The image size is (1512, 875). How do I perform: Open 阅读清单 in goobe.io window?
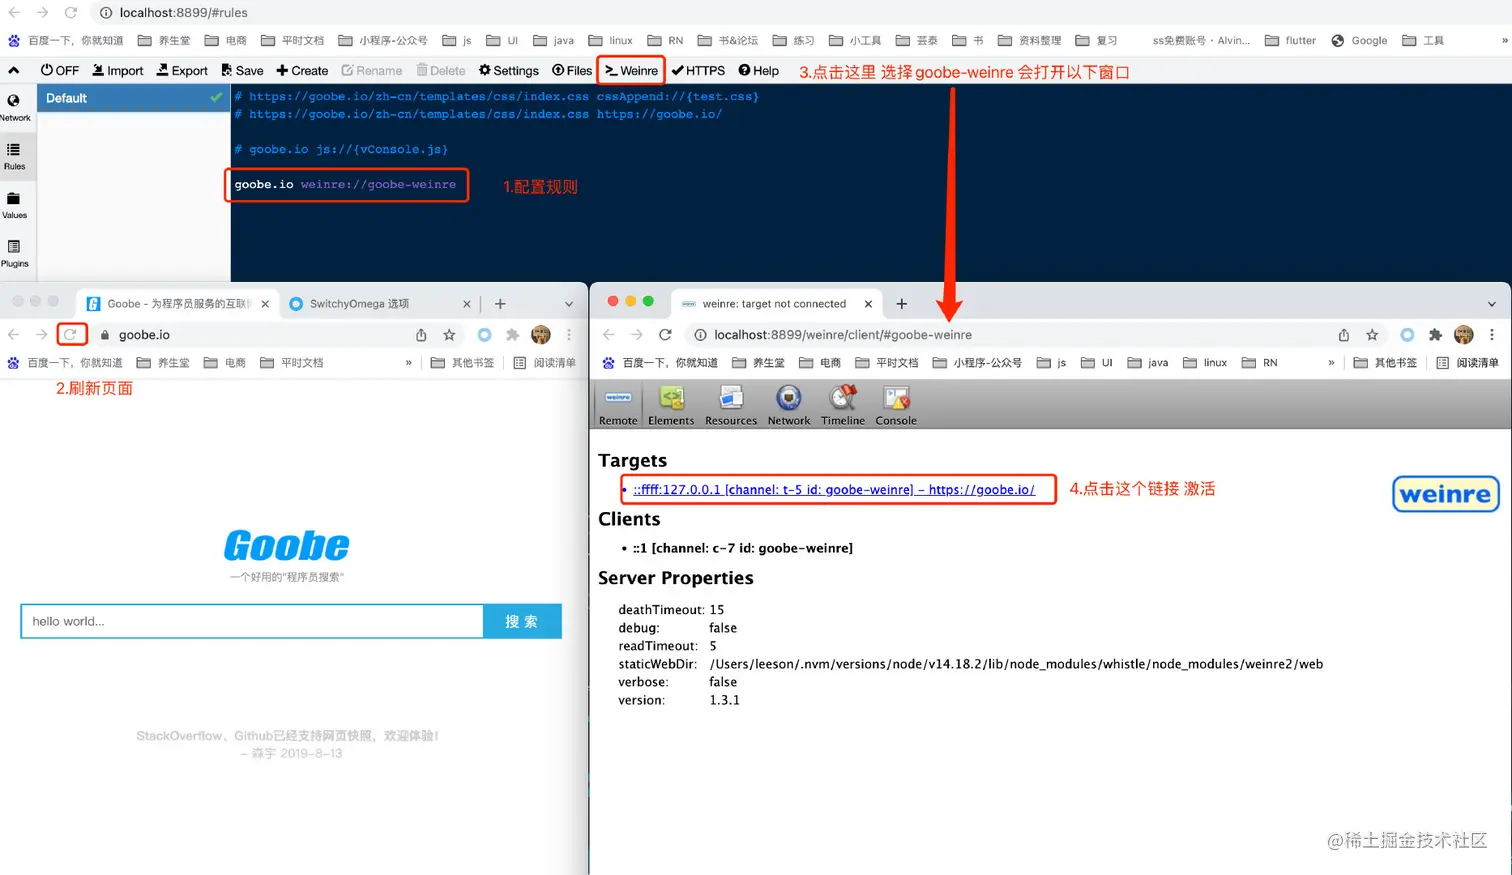tap(545, 363)
